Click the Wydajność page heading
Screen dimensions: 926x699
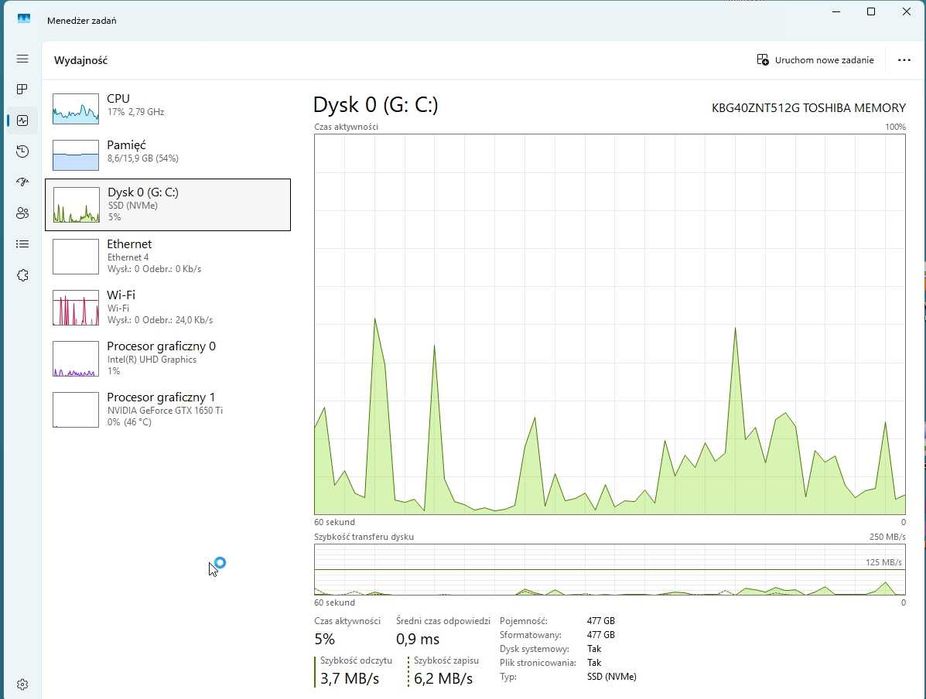80,60
